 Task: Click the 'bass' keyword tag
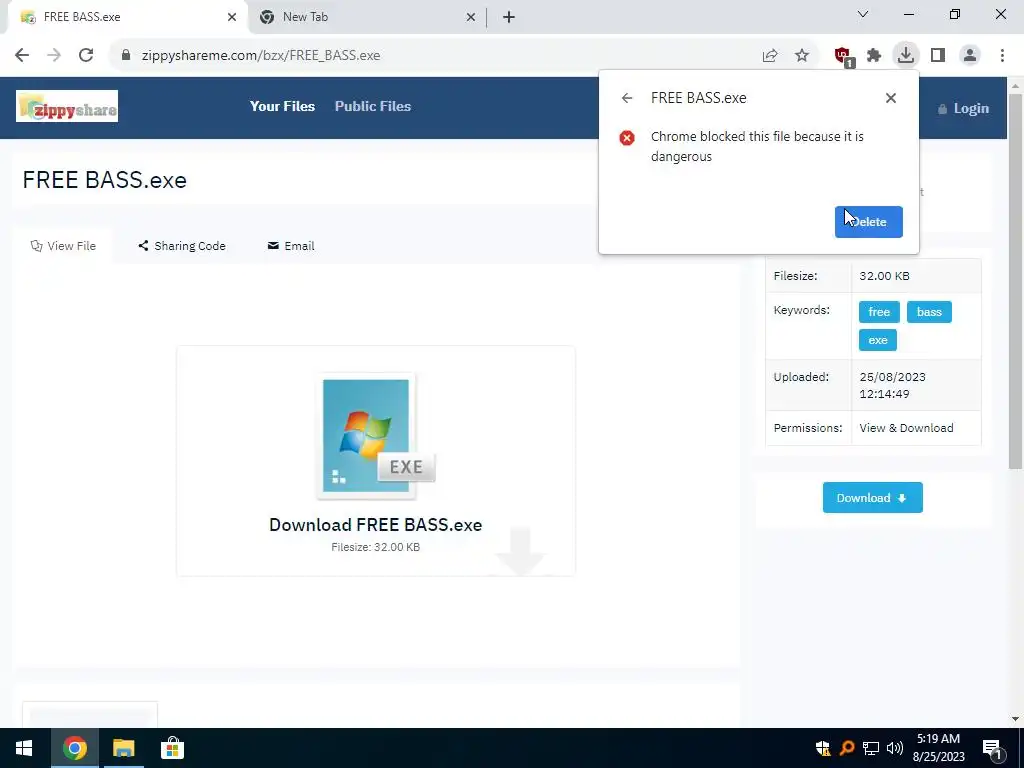click(x=929, y=312)
